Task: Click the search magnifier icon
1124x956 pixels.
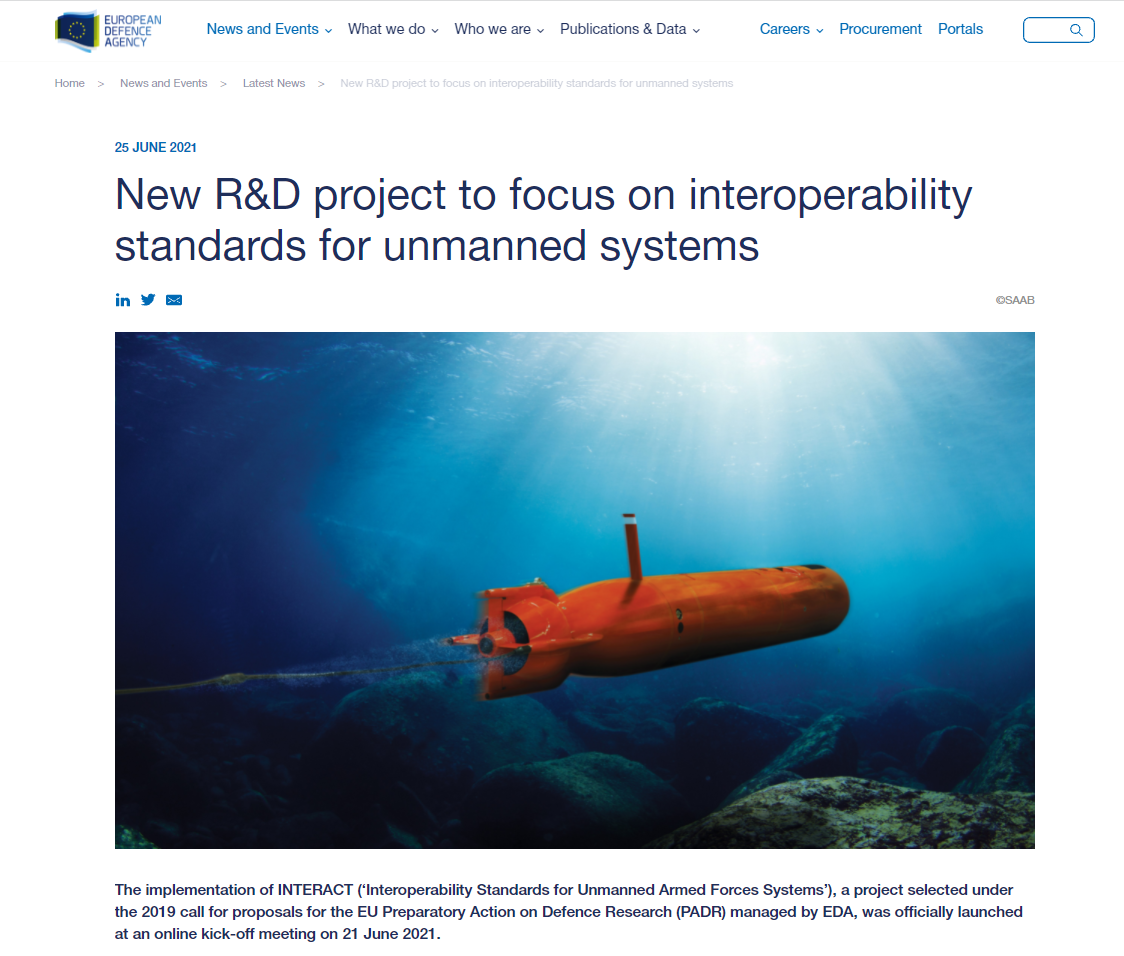Action: point(1075,30)
